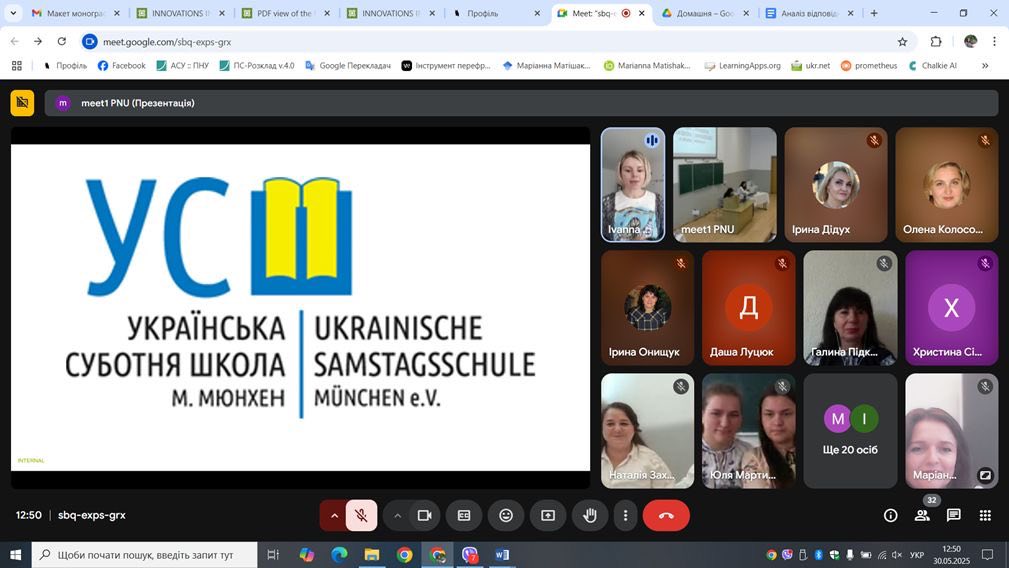Open Word from the Windows taskbar

[x=502, y=555]
